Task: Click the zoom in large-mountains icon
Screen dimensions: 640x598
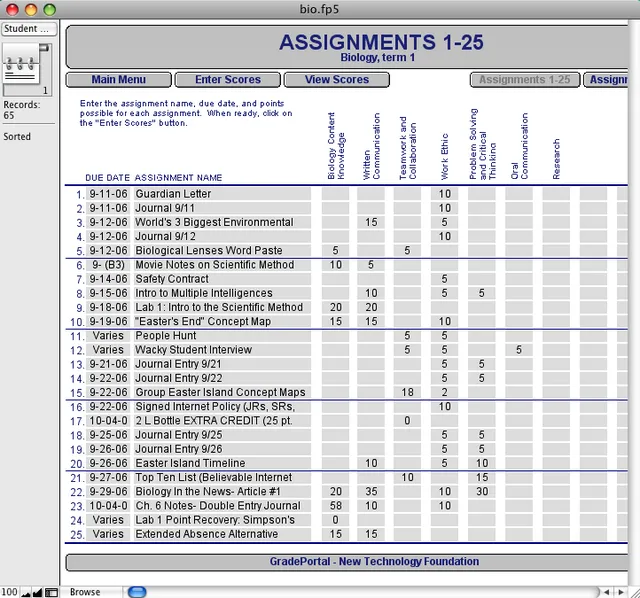Action: pyautogui.click(x=37, y=592)
